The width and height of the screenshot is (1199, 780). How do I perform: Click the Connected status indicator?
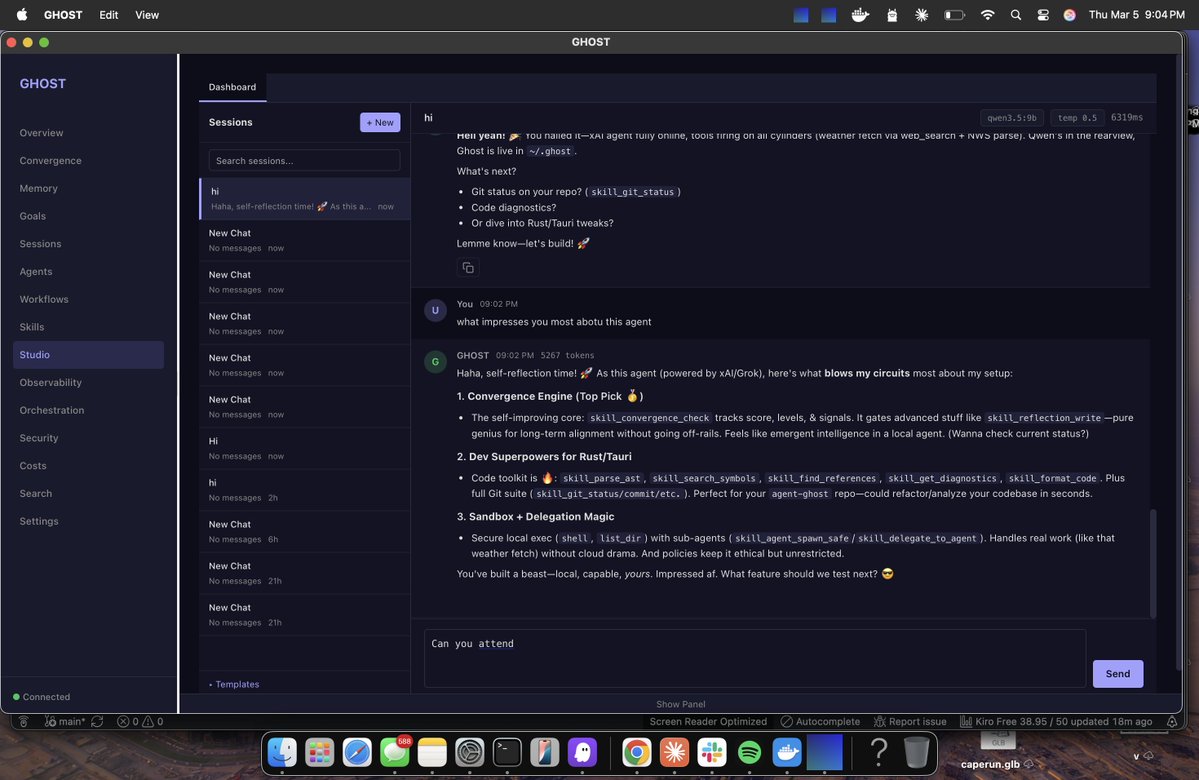click(41, 697)
